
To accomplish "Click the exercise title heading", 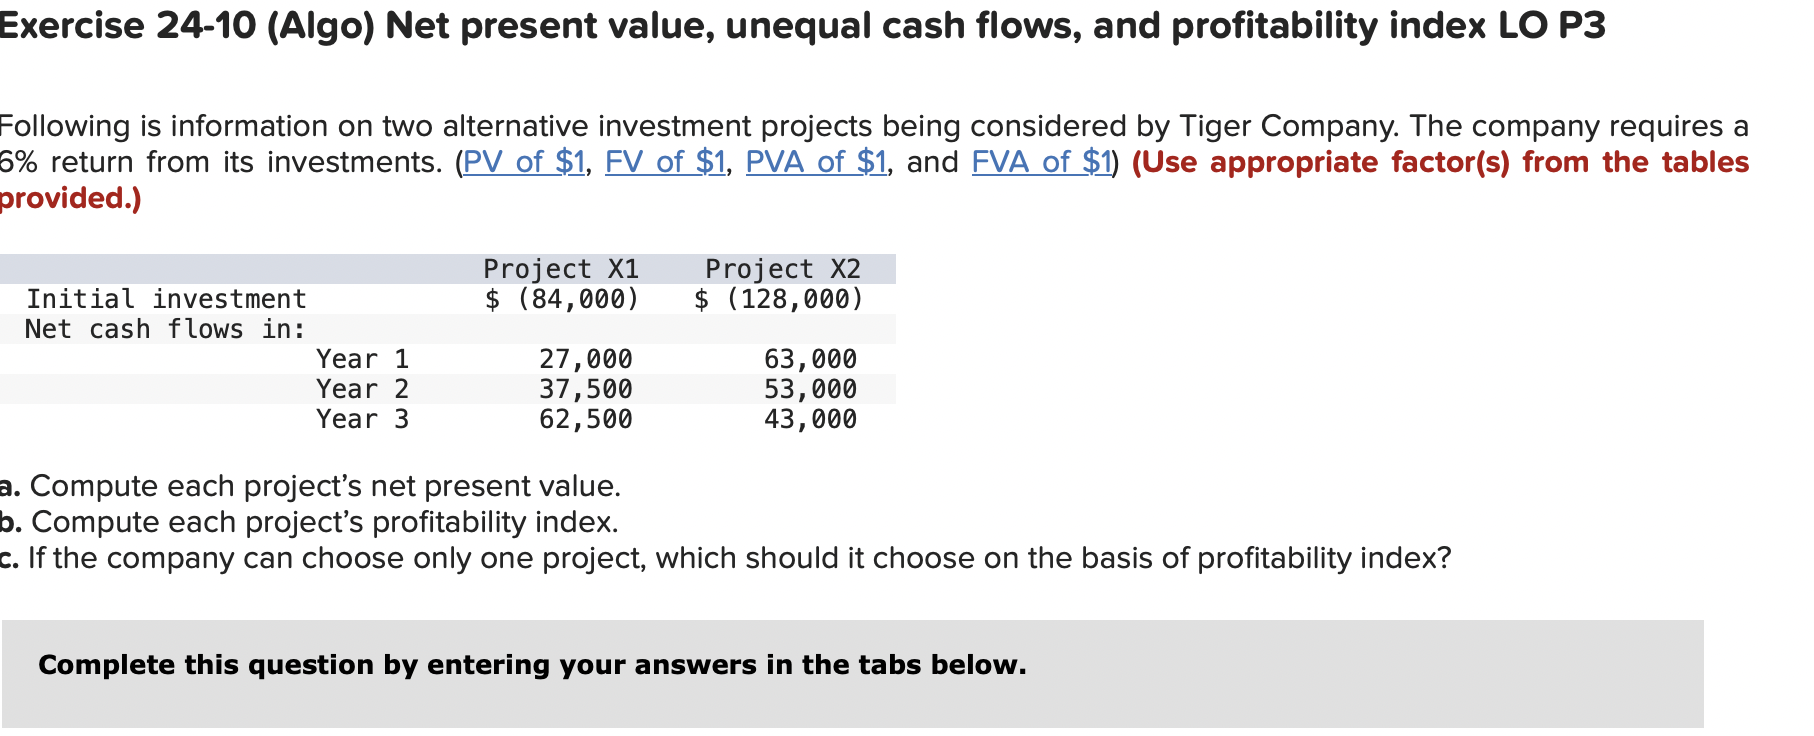I will coord(802,26).
